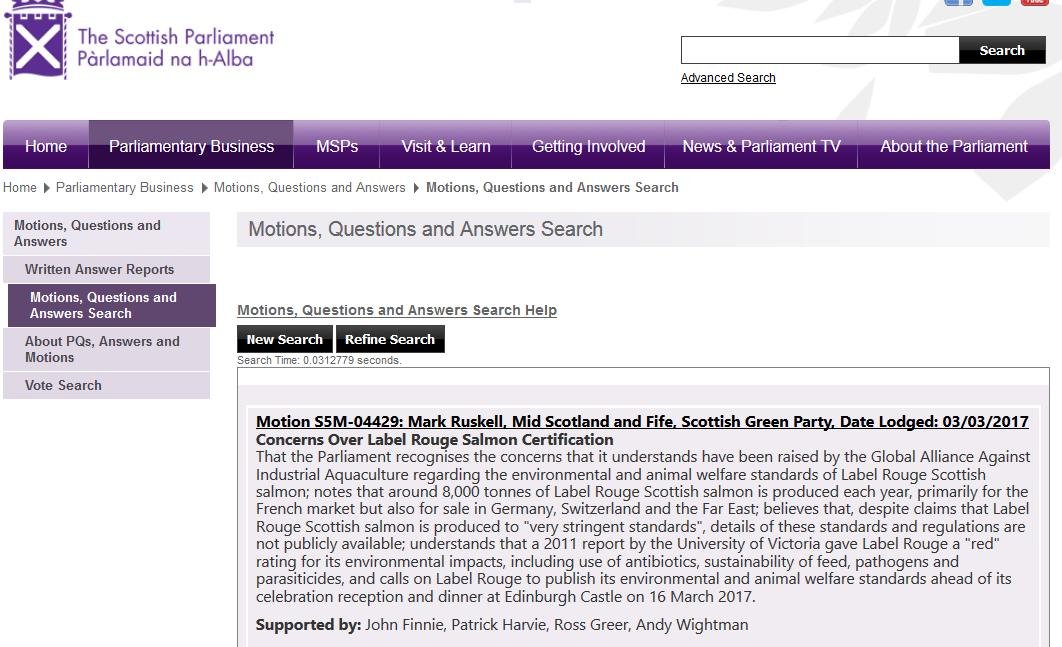Open the Twitter social icon

click(x=996, y=2)
